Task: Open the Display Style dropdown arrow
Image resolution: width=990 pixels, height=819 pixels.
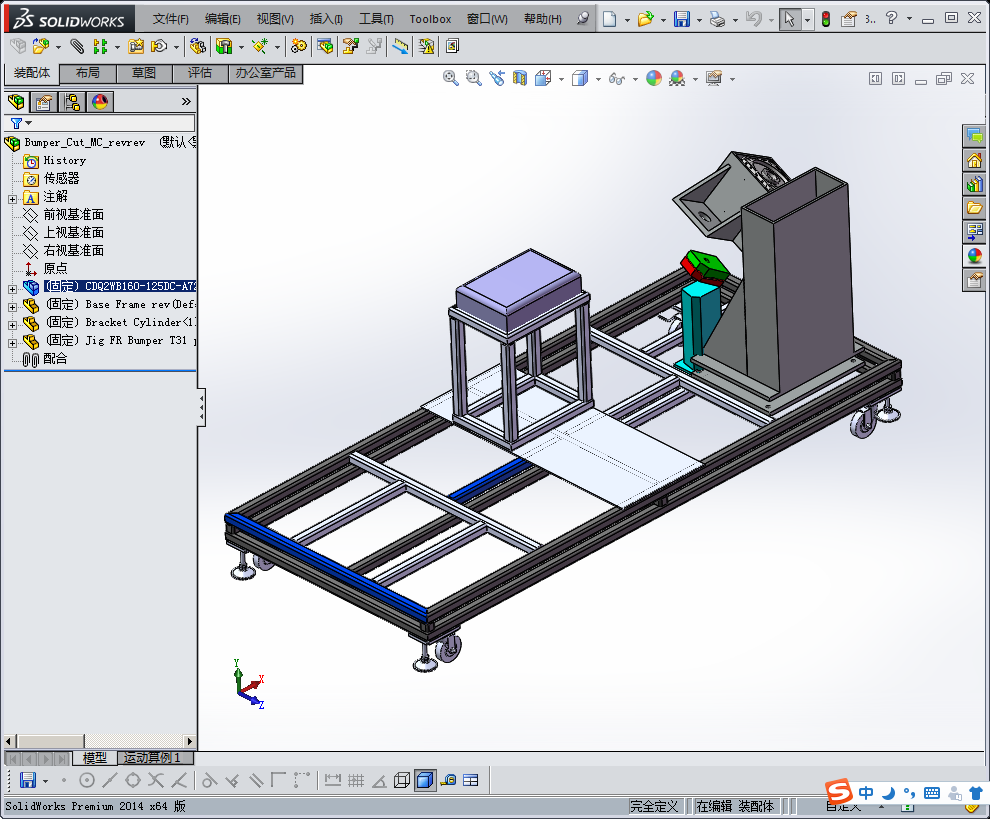Action: point(598,79)
